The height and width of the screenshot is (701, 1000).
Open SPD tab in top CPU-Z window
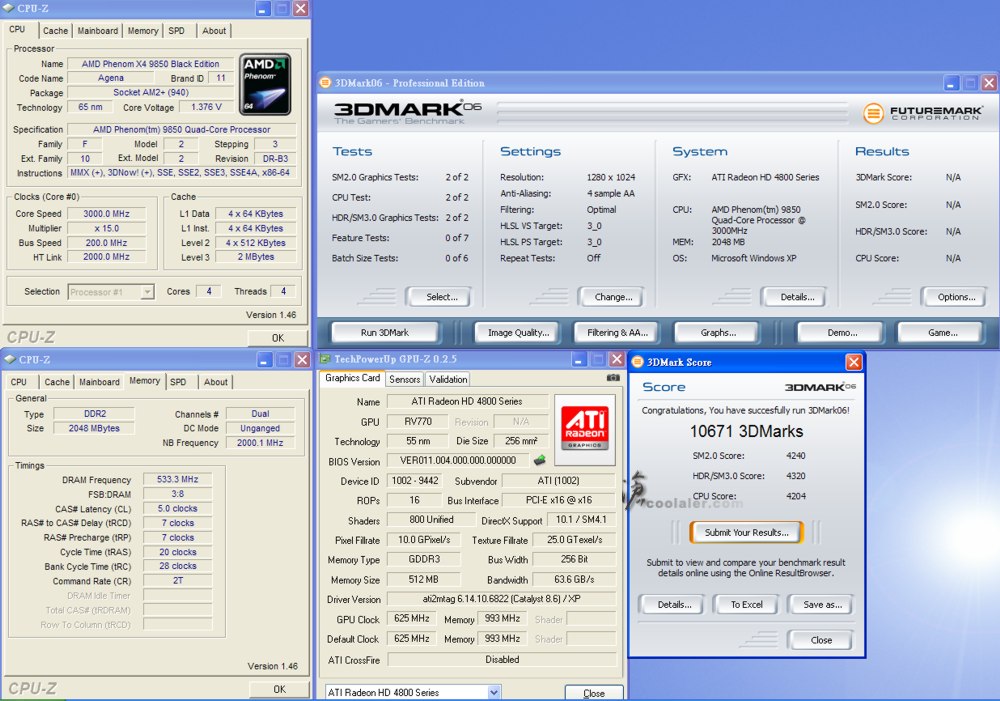177,31
